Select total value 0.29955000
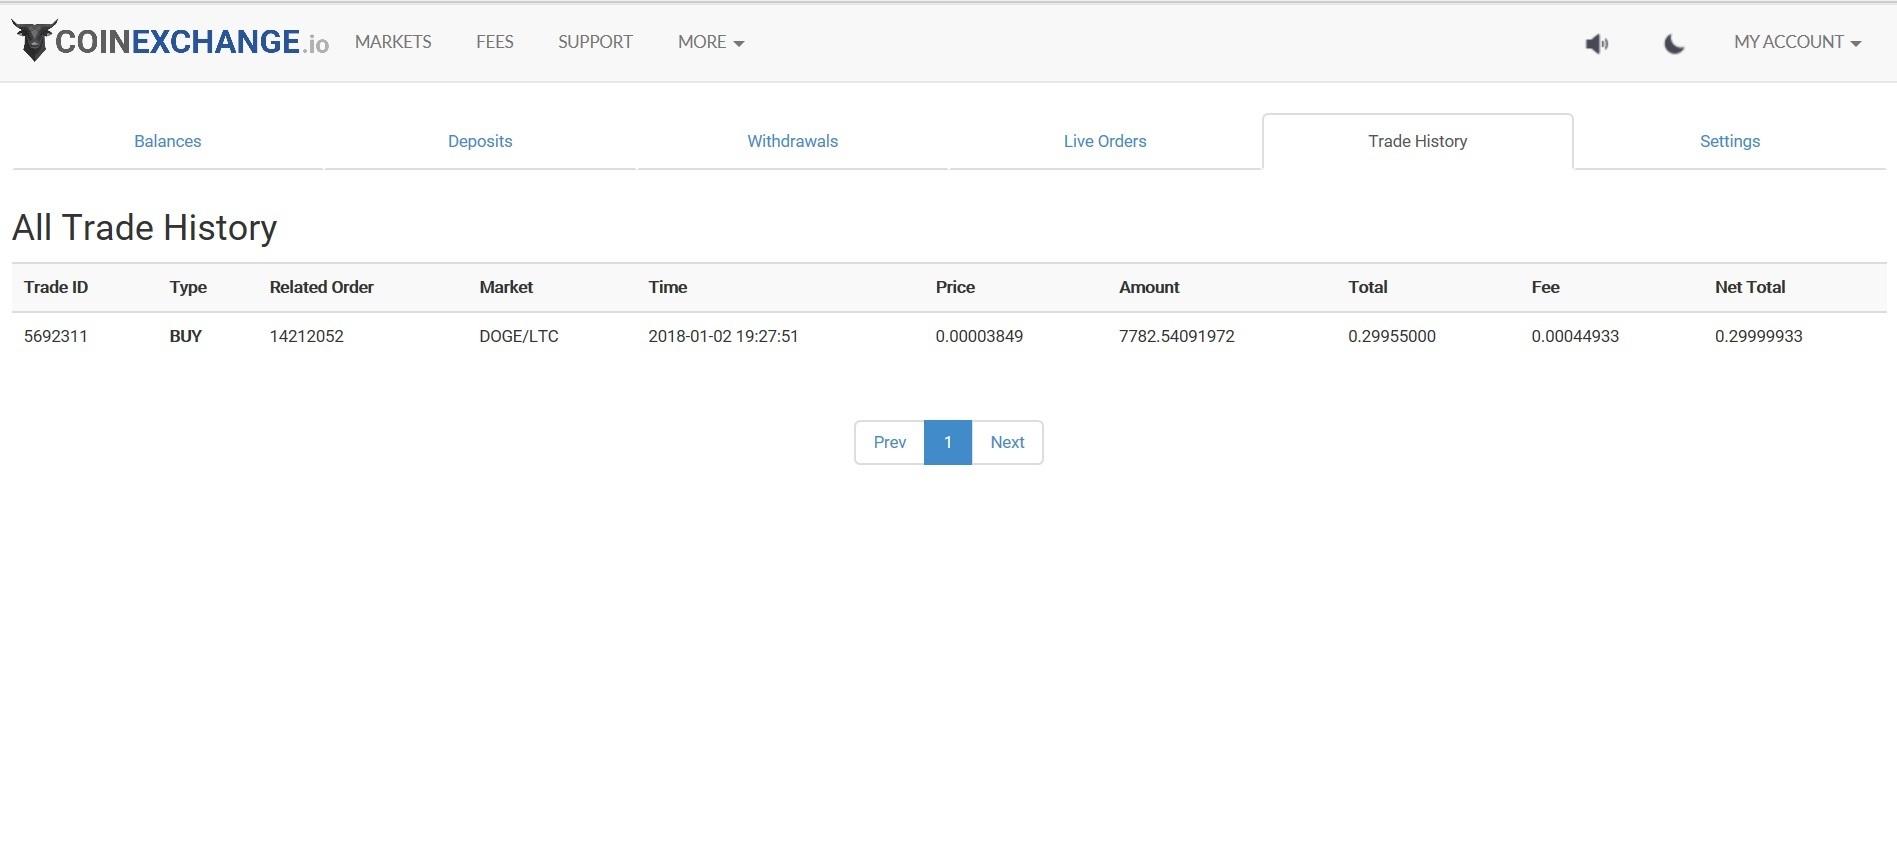 click(x=1392, y=336)
